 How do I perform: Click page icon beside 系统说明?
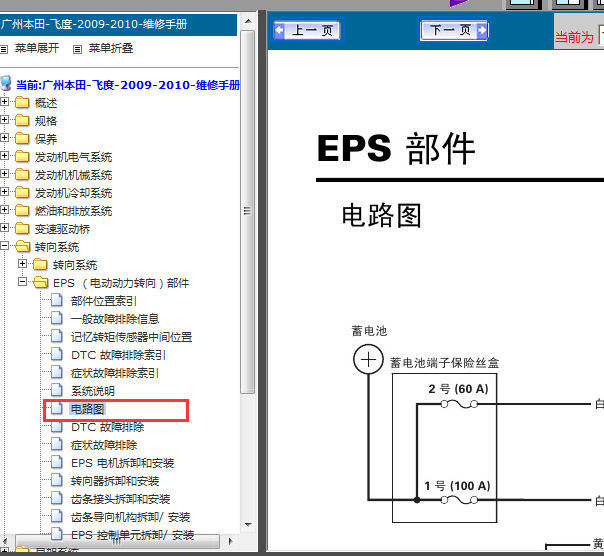[57, 390]
